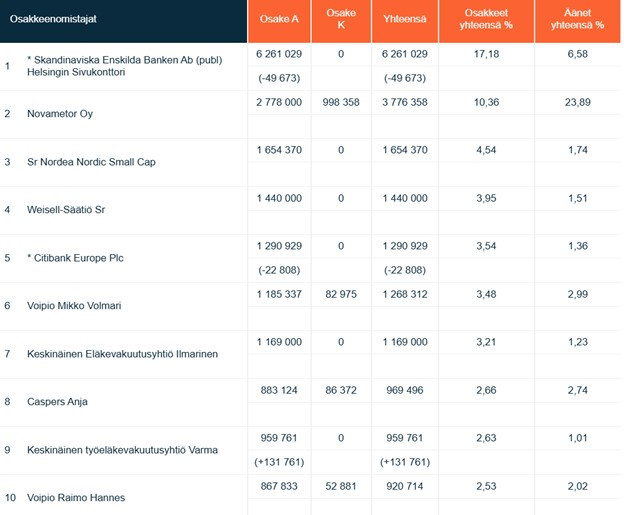The image size is (624, 515).
Task: Click share percentage 2,66
Action: coord(486,390)
